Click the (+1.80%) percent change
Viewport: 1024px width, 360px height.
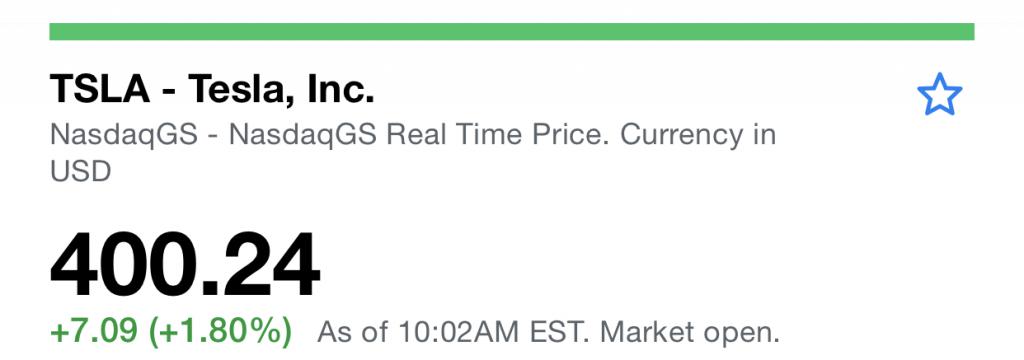(x=220, y=331)
